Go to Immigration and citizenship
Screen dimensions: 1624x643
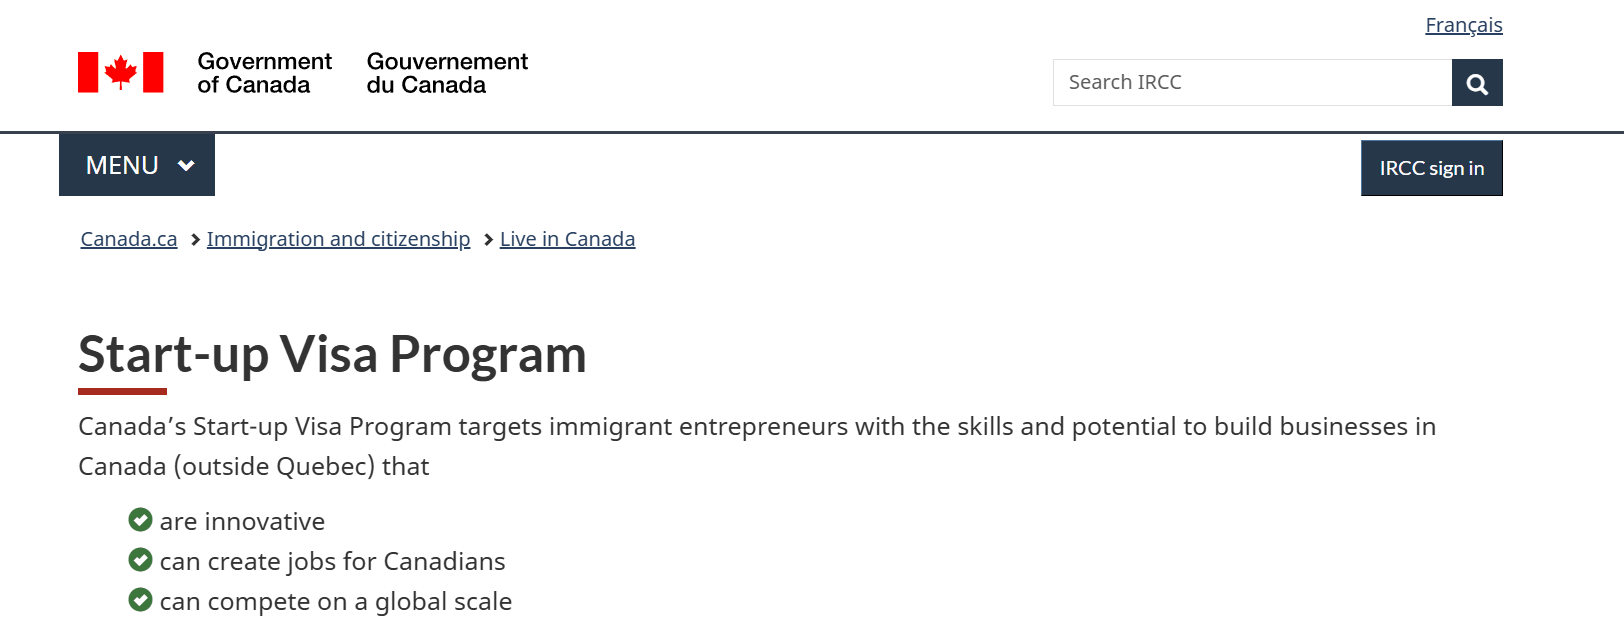pyautogui.click(x=338, y=239)
